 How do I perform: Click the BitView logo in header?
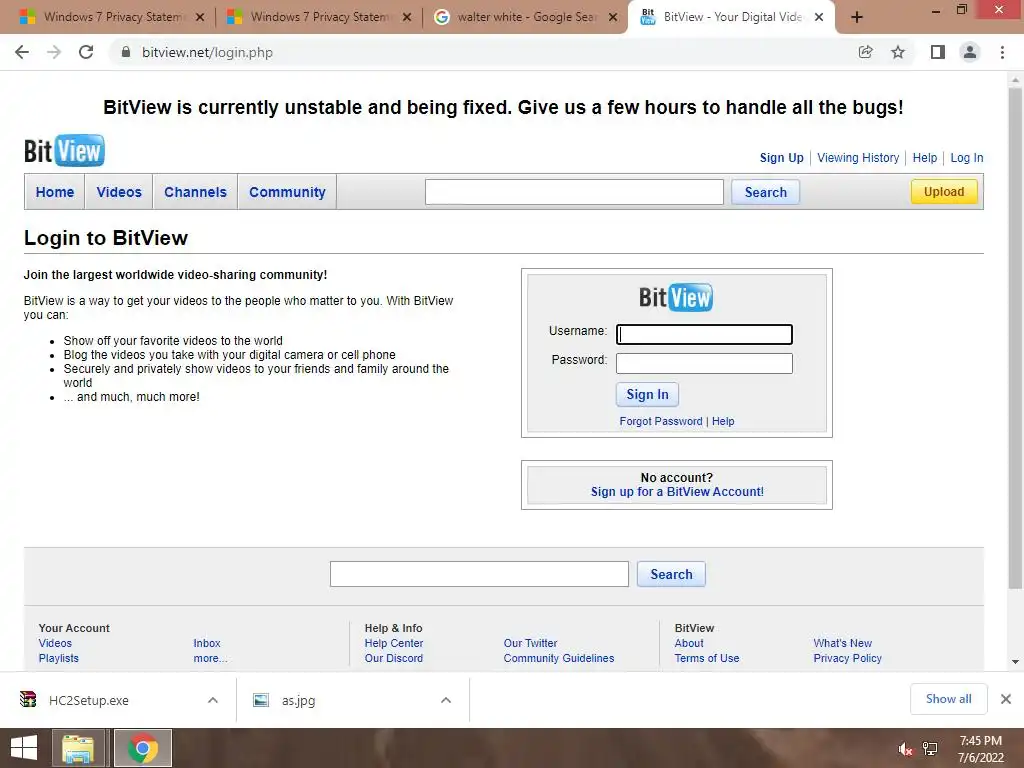pyautogui.click(x=64, y=151)
